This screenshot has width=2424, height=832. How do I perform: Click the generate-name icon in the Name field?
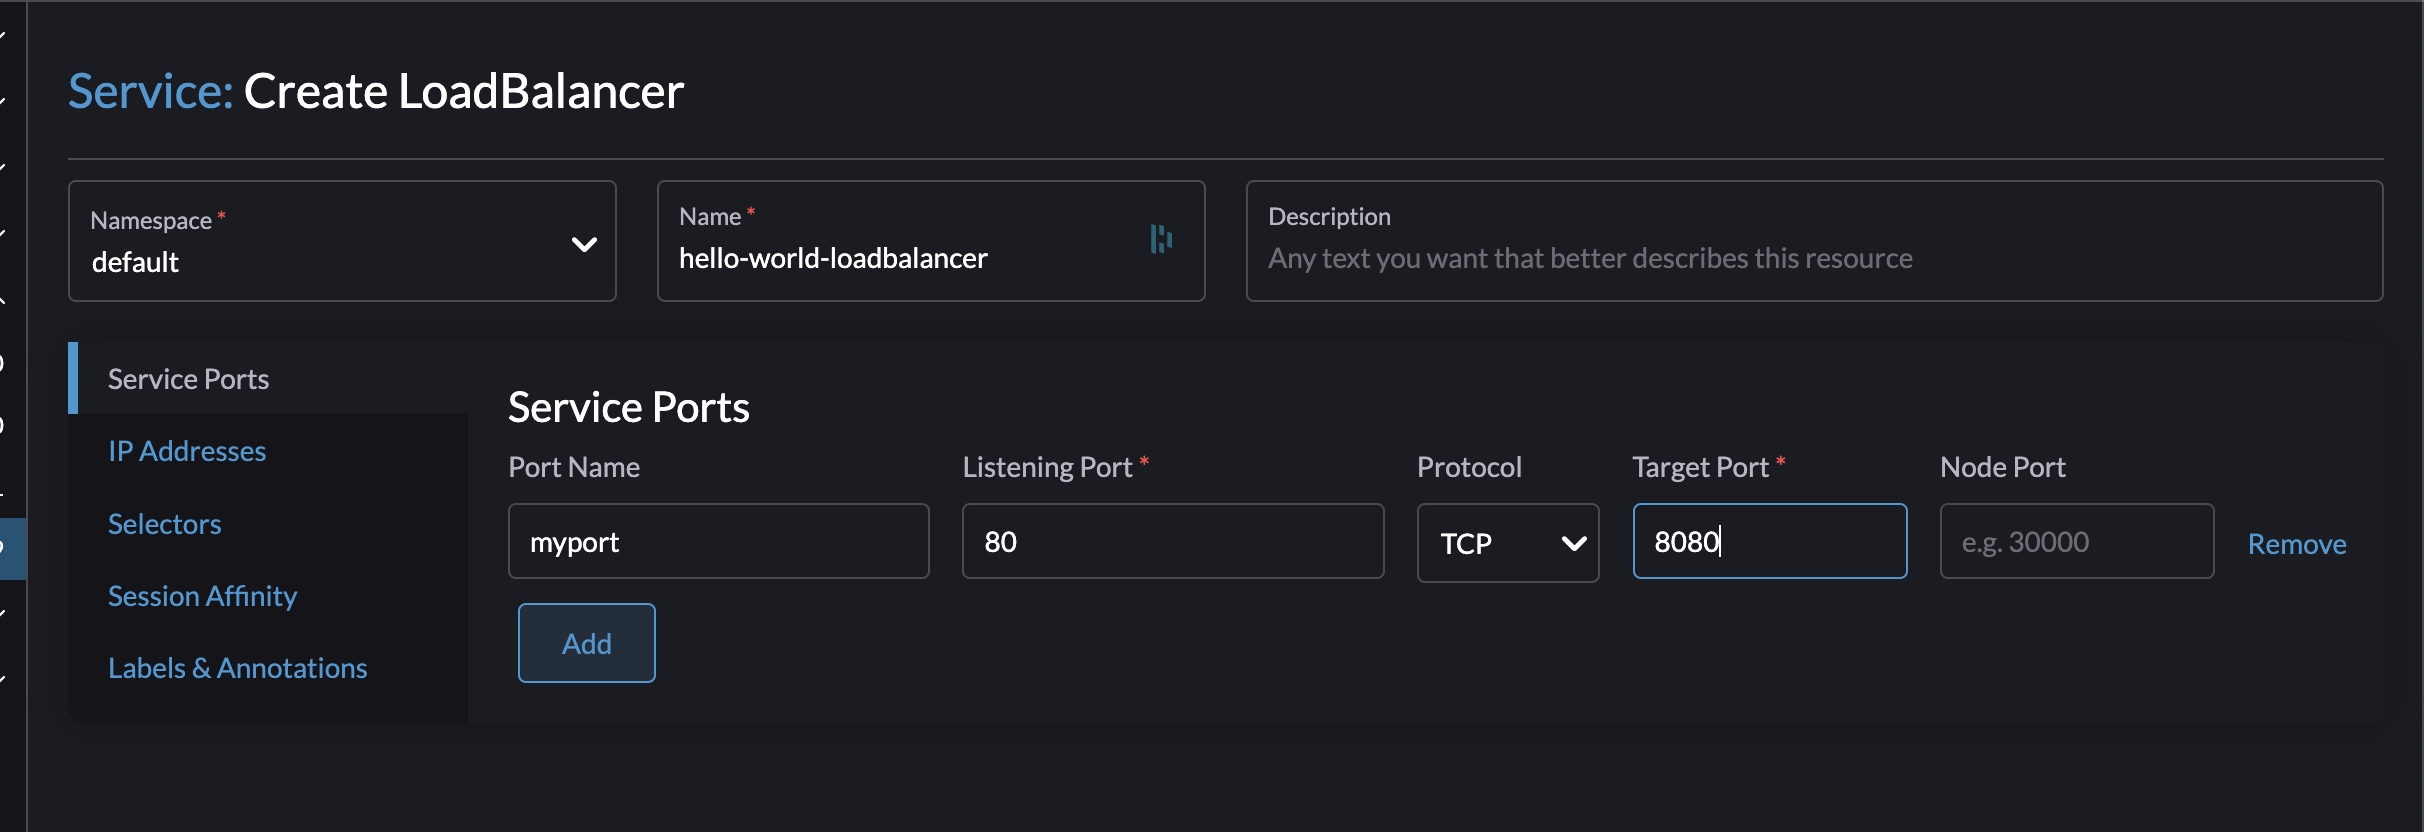click(1160, 240)
